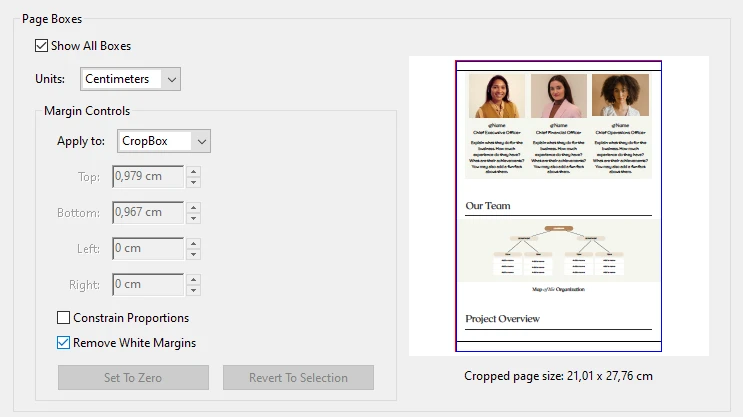Click the Margin Controls group label

pos(87,111)
